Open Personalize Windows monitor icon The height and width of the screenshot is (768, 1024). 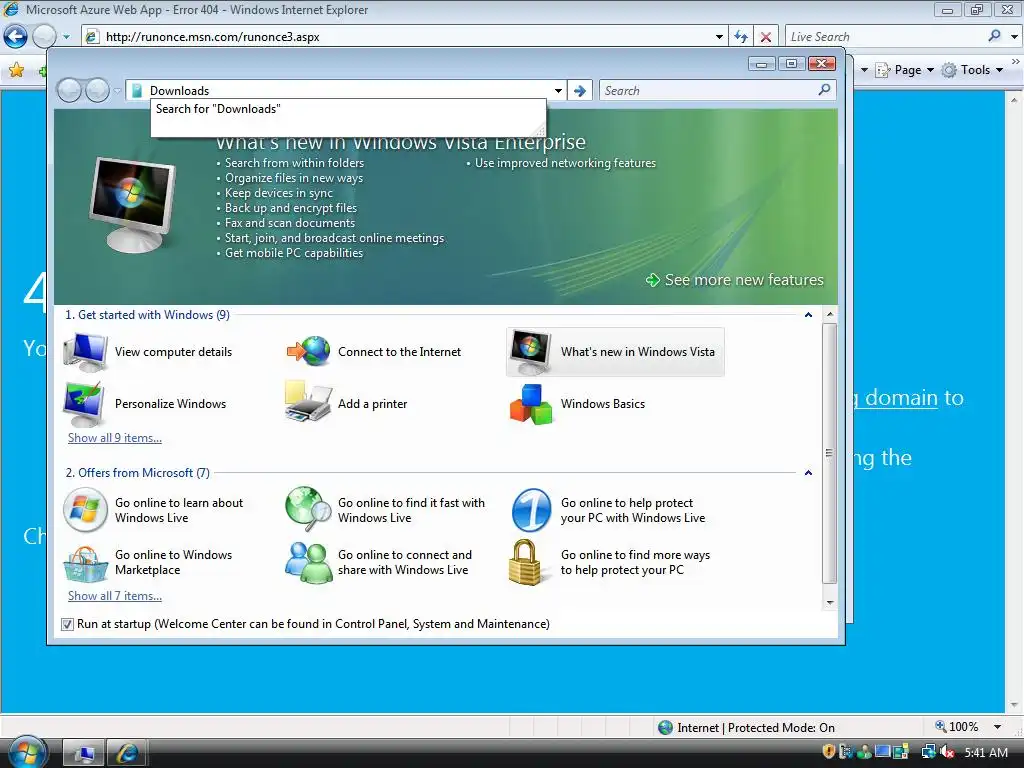84,404
